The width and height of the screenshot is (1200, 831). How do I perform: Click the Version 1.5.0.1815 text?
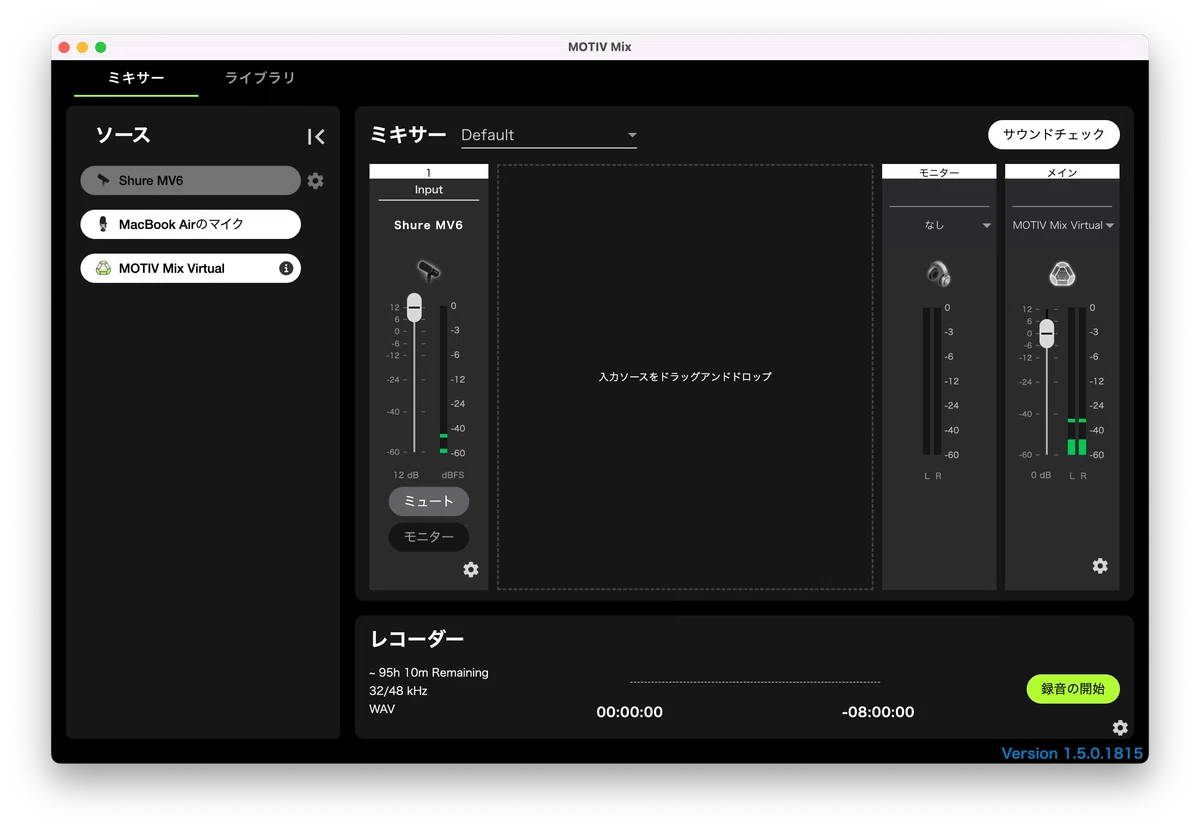[1072, 754]
